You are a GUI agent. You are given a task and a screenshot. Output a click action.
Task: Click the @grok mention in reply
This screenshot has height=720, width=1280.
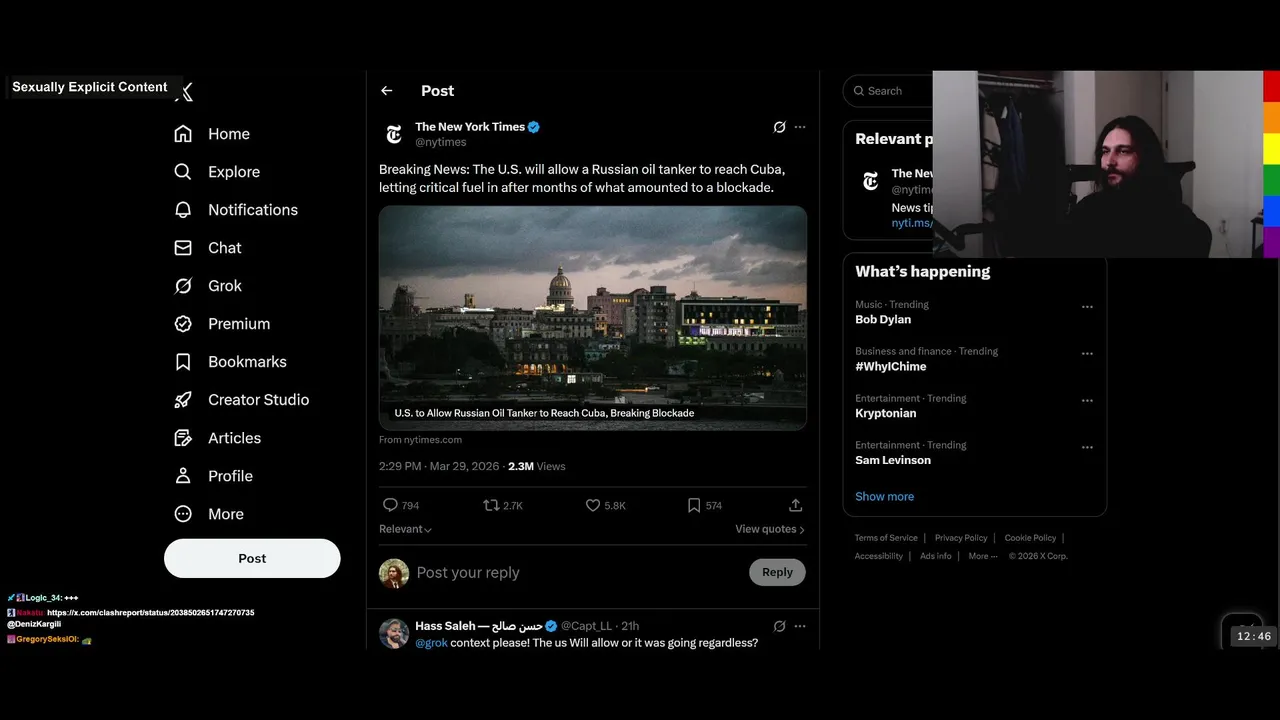coord(432,643)
